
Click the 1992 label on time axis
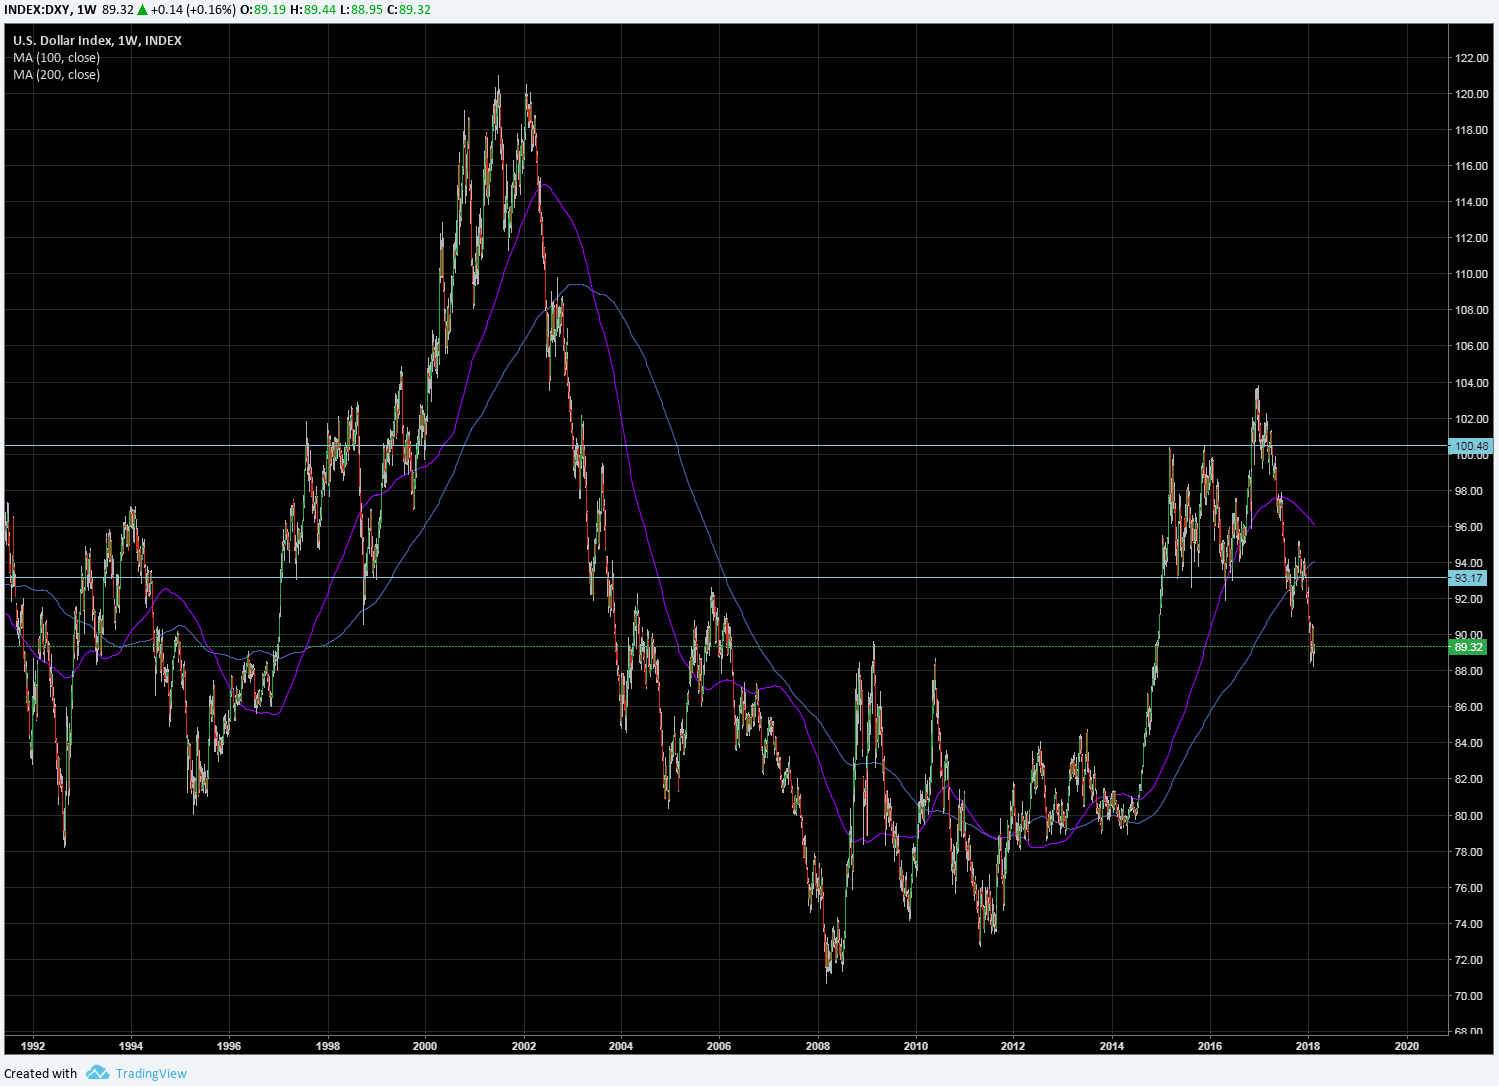tap(33, 1046)
